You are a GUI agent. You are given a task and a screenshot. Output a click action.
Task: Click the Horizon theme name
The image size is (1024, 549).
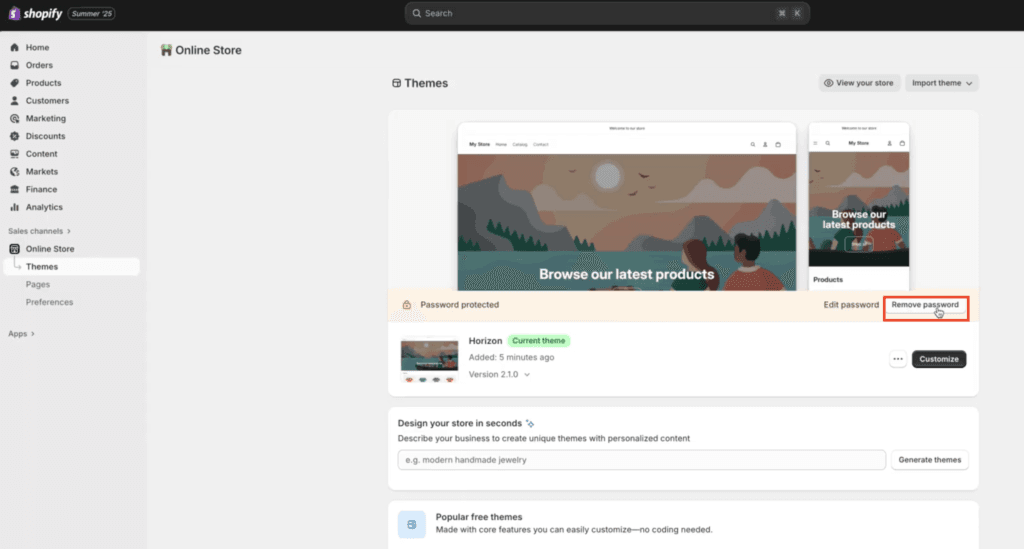tap(485, 341)
